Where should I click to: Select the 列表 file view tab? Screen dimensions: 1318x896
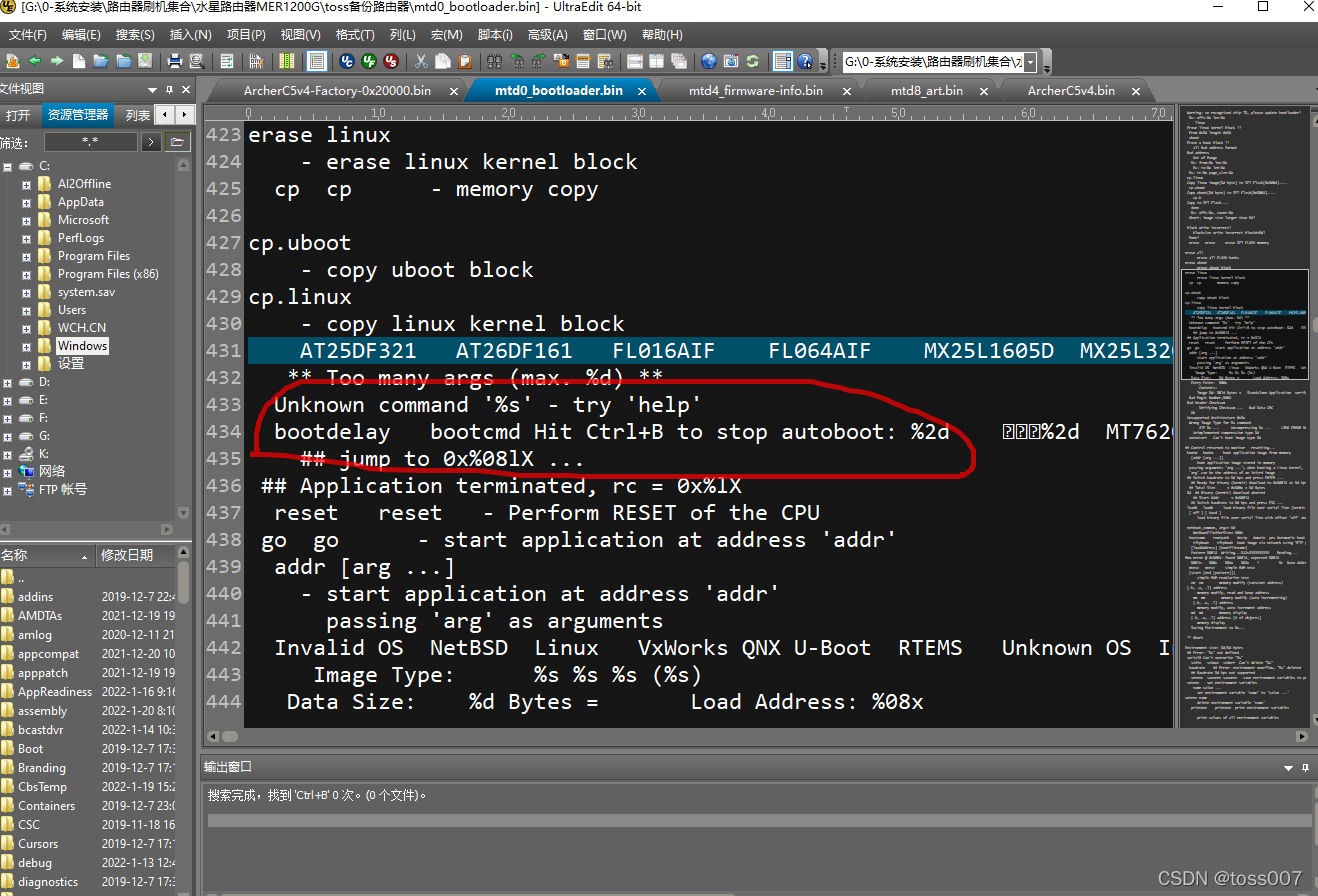[x=138, y=115]
